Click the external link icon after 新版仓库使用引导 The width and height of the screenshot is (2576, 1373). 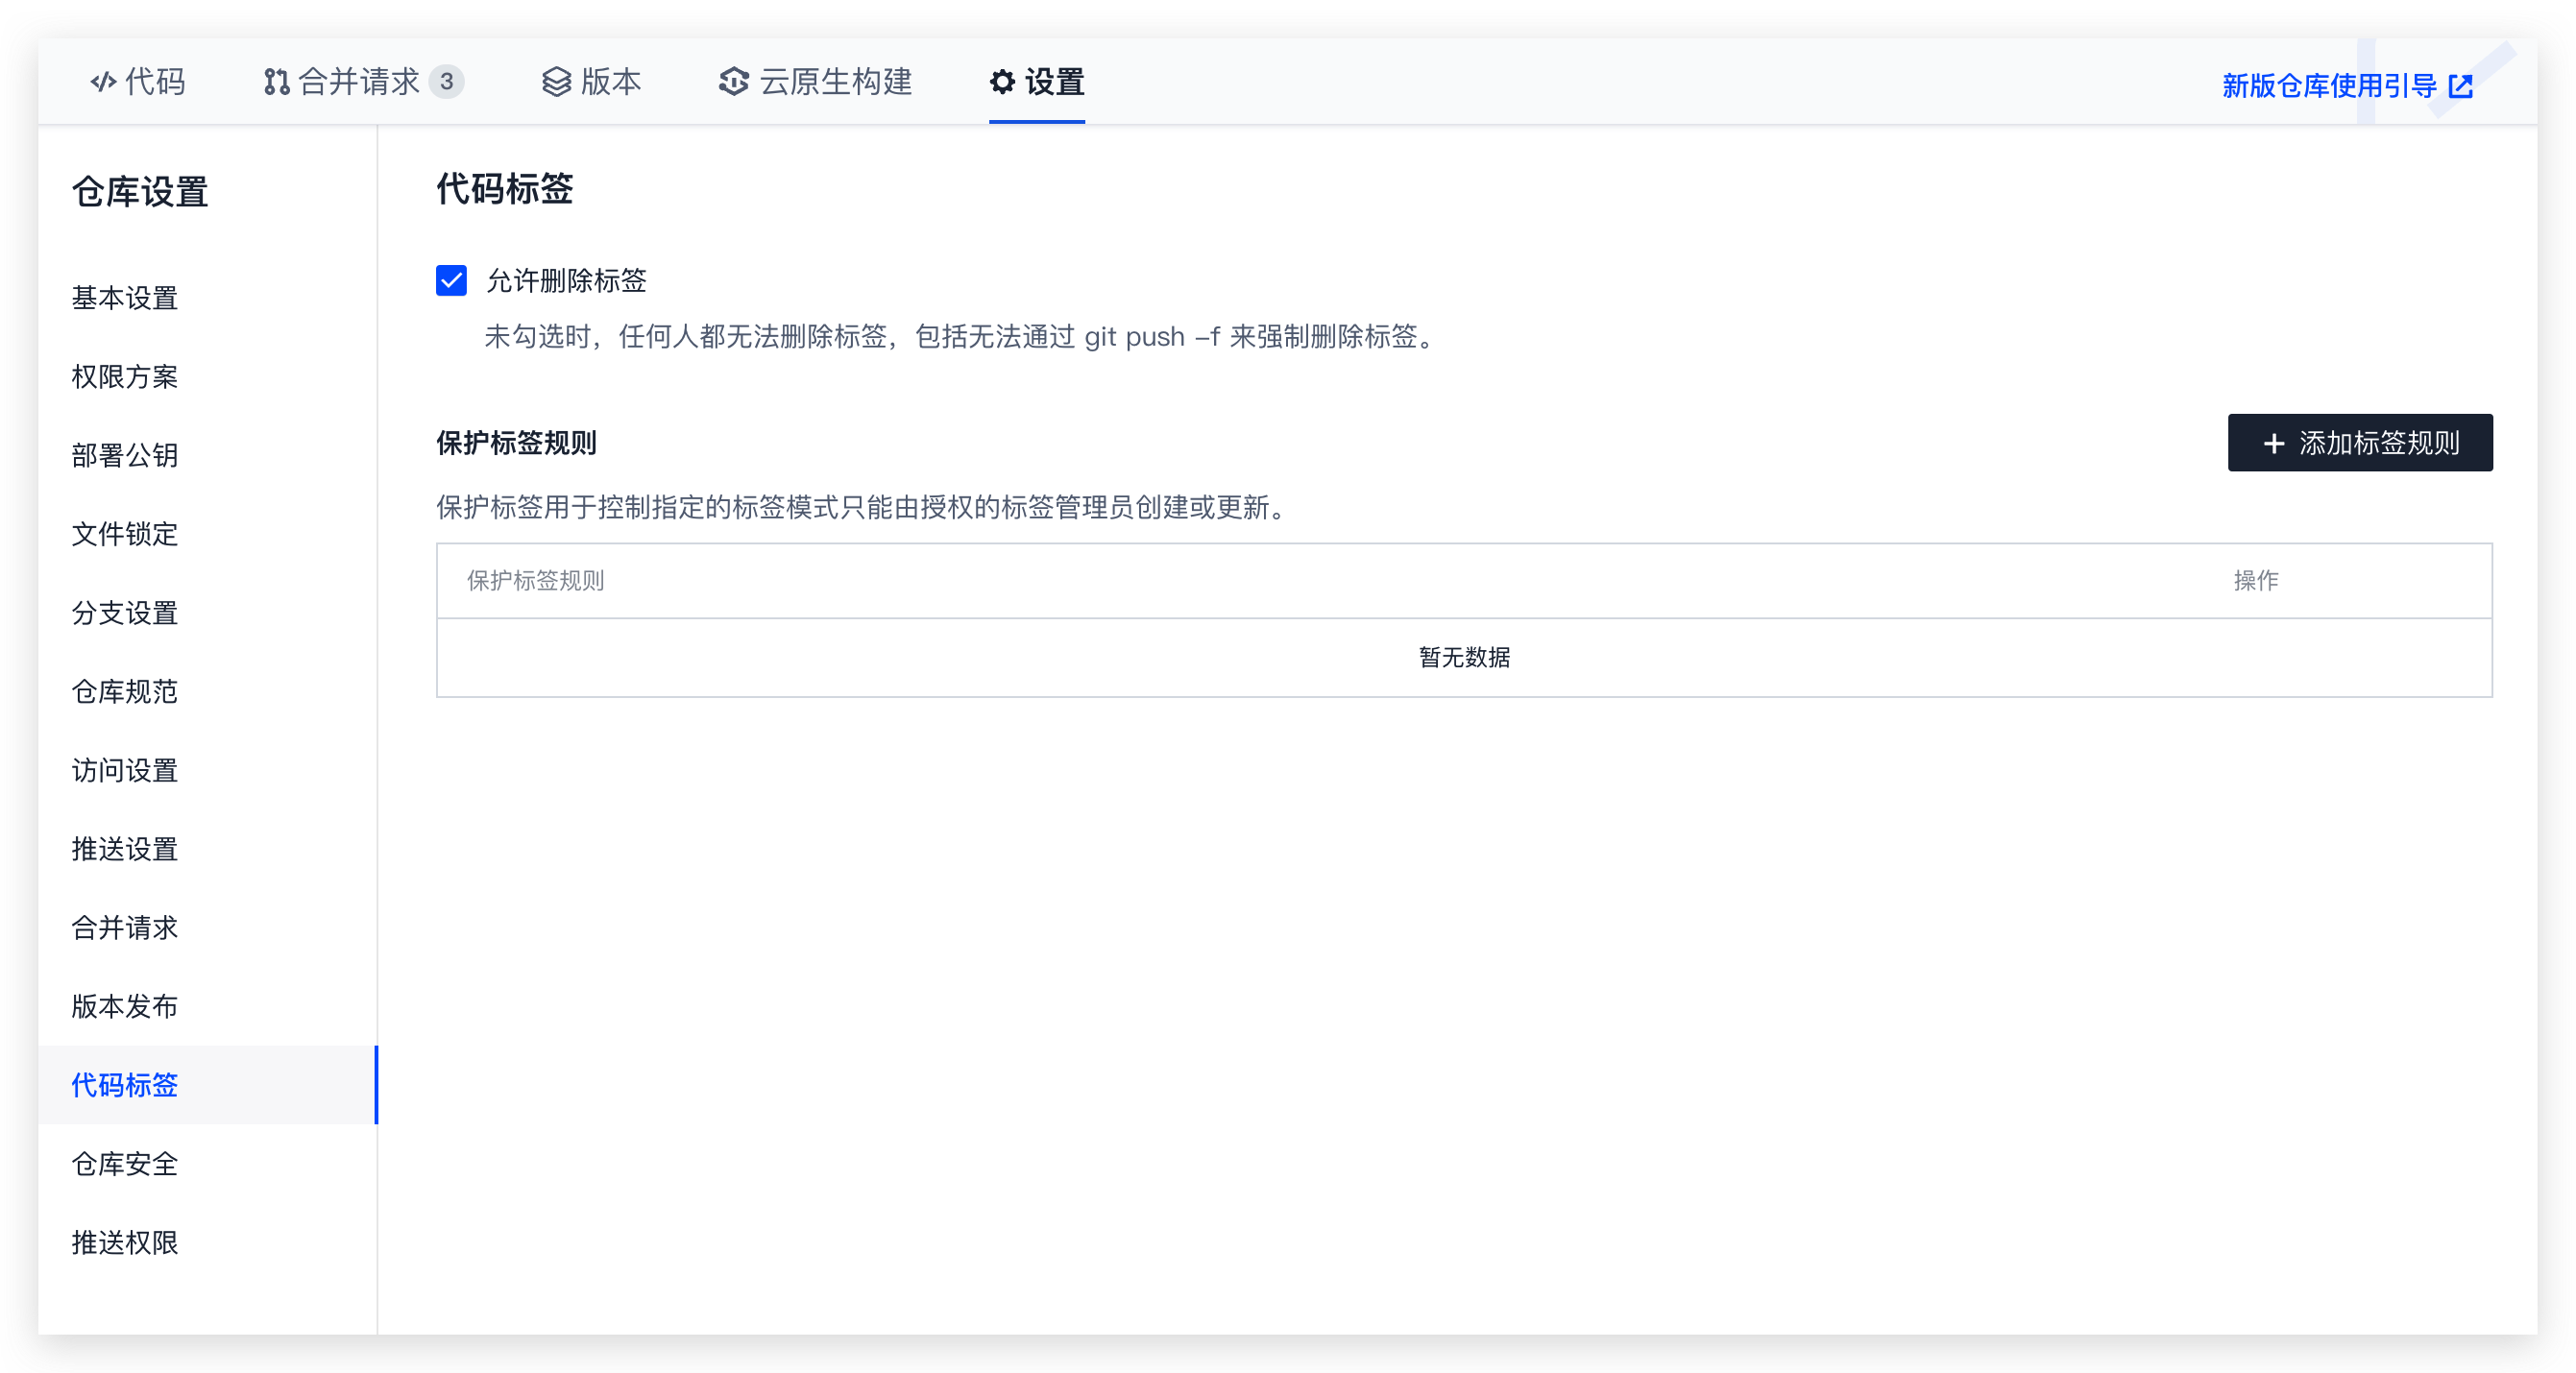pyautogui.click(x=2461, y=86)
